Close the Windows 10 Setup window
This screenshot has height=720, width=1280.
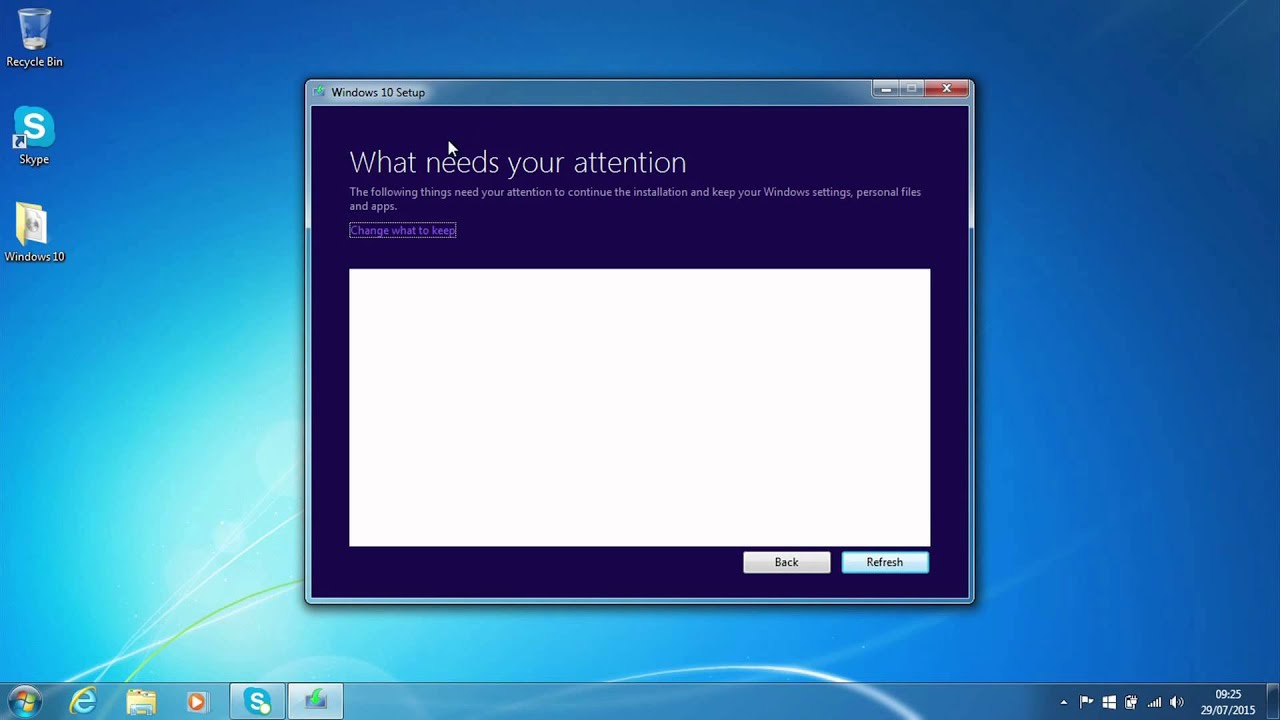point(947,89)
